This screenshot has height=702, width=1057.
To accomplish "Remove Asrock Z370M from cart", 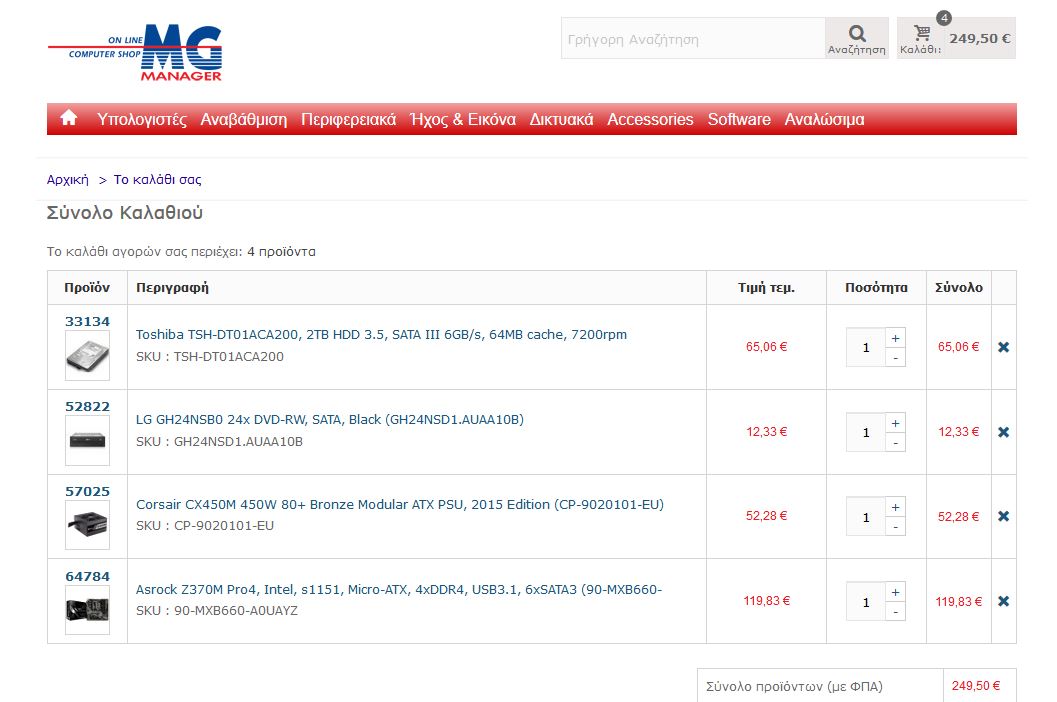I will click(1004, 601).
